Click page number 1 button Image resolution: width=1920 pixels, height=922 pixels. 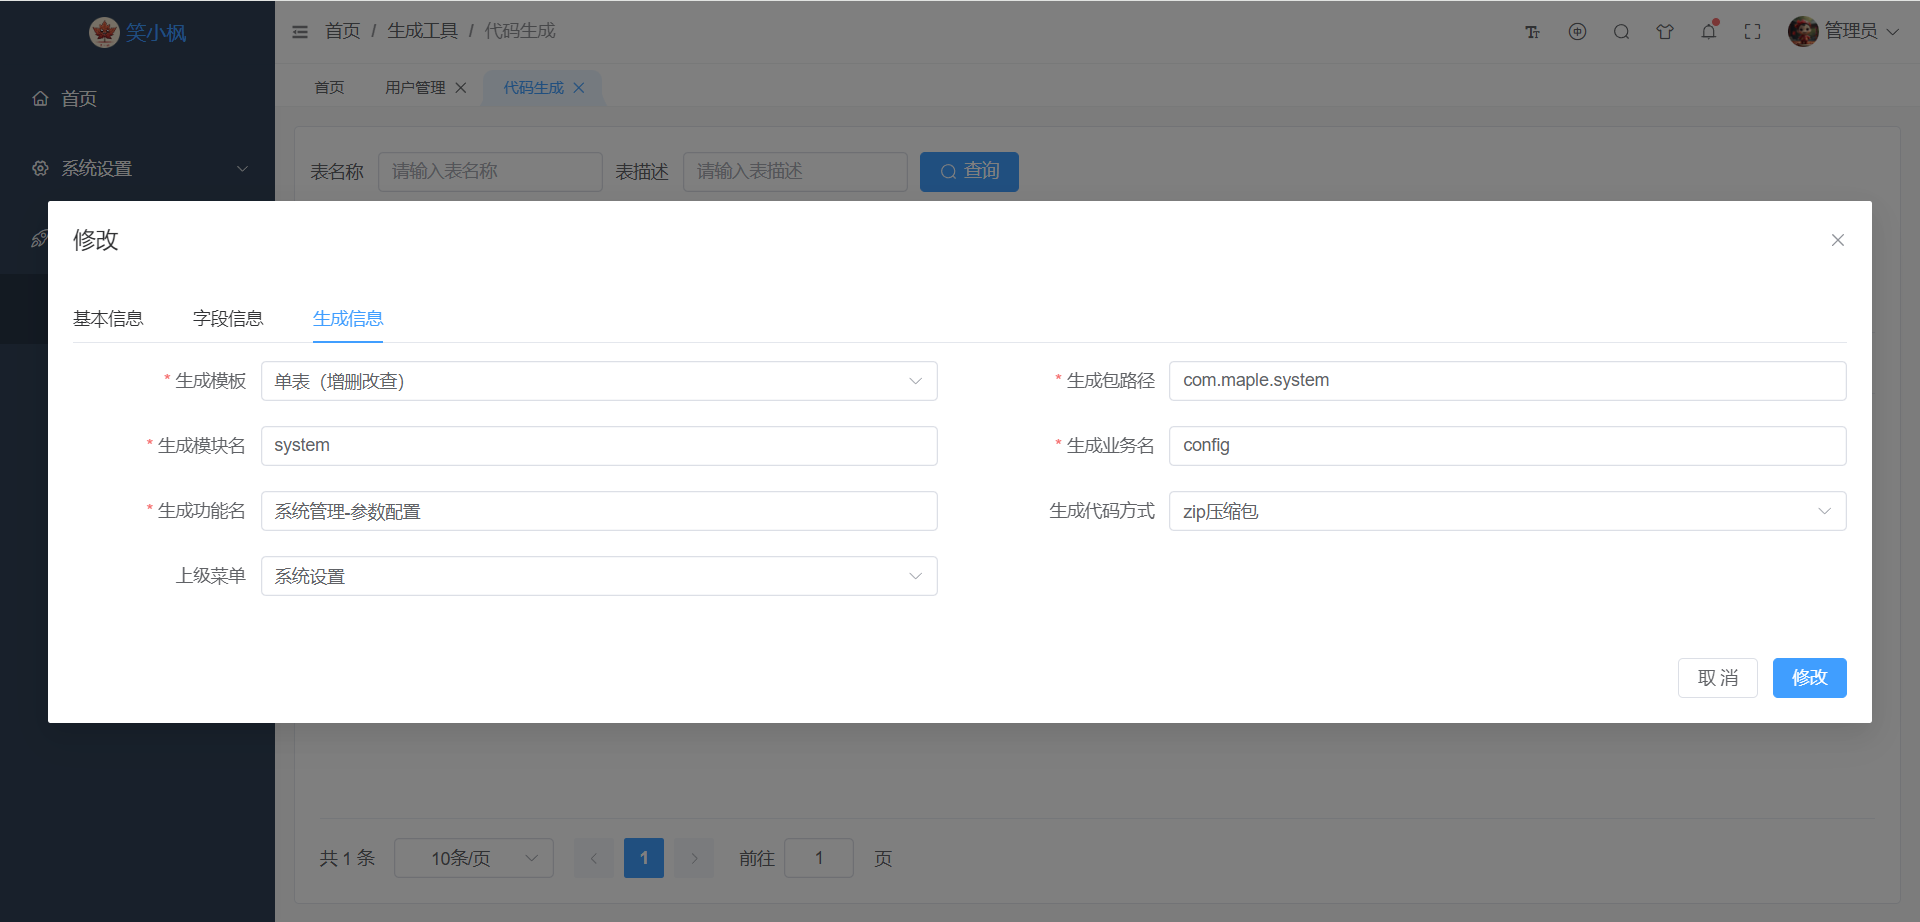[x=644, y=858]
